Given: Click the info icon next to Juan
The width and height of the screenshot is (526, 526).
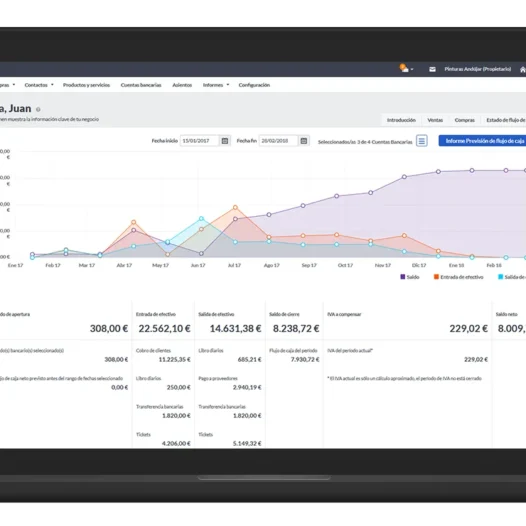Looking at the screenshot, I should pyautogui.click(x=38, y=109).
